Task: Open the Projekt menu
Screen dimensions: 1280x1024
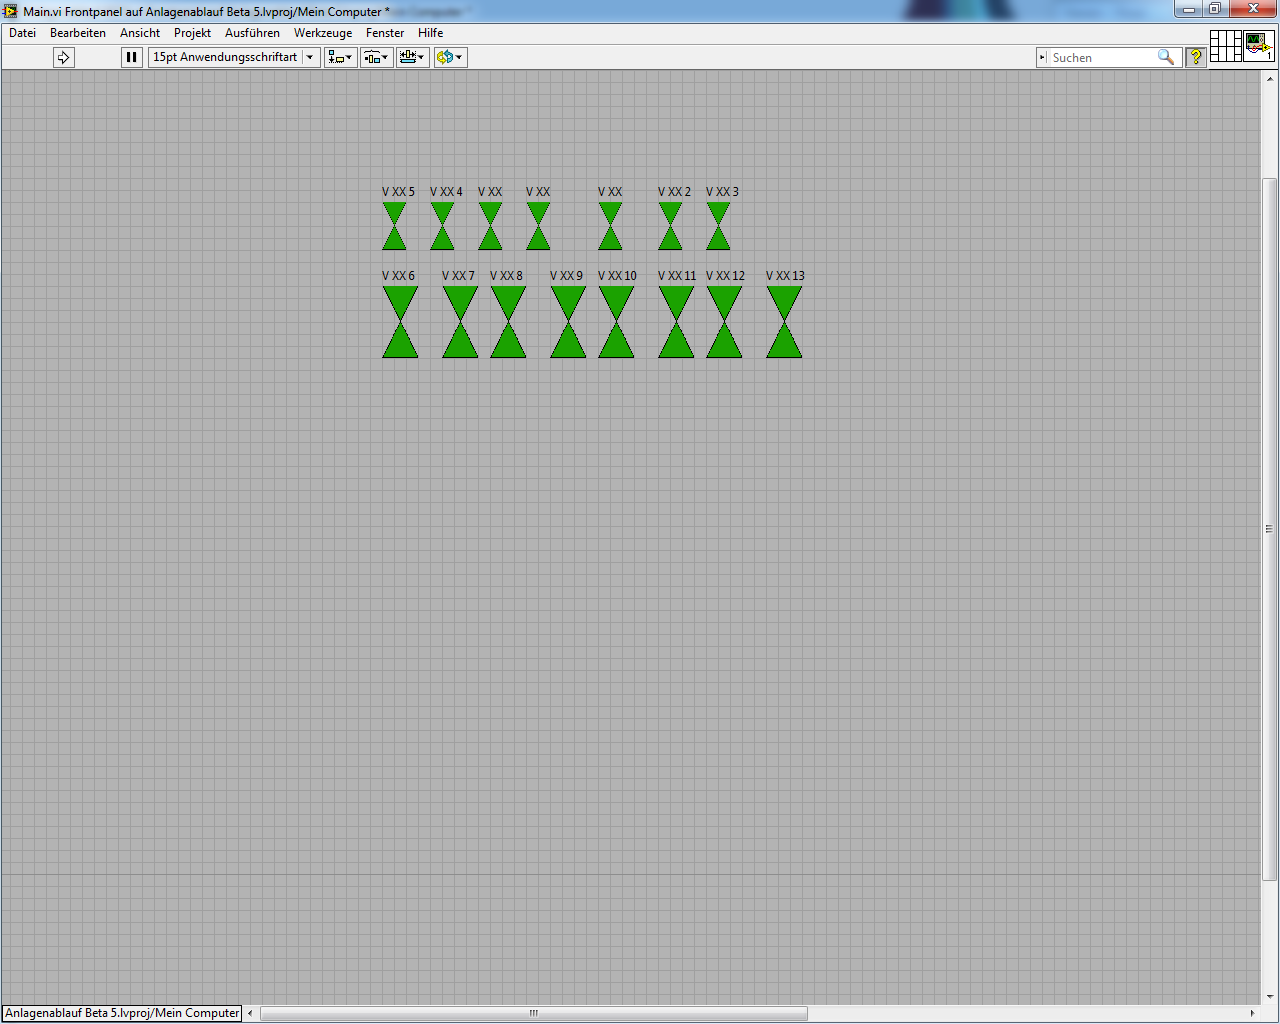Action: (192, 33)
